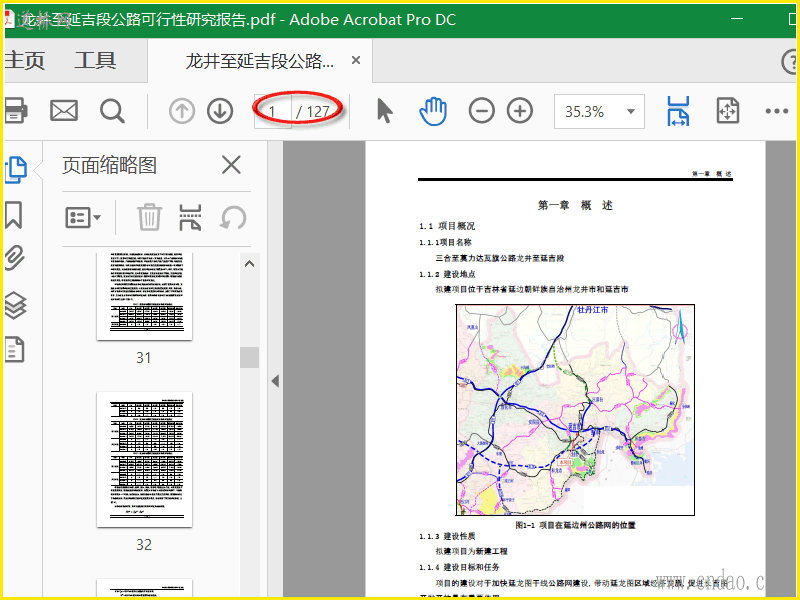Image resolution: width=800 pixels, height=600 pixels.
Task: Open the Bookmarks panel
Action: (x=14, y=215)
